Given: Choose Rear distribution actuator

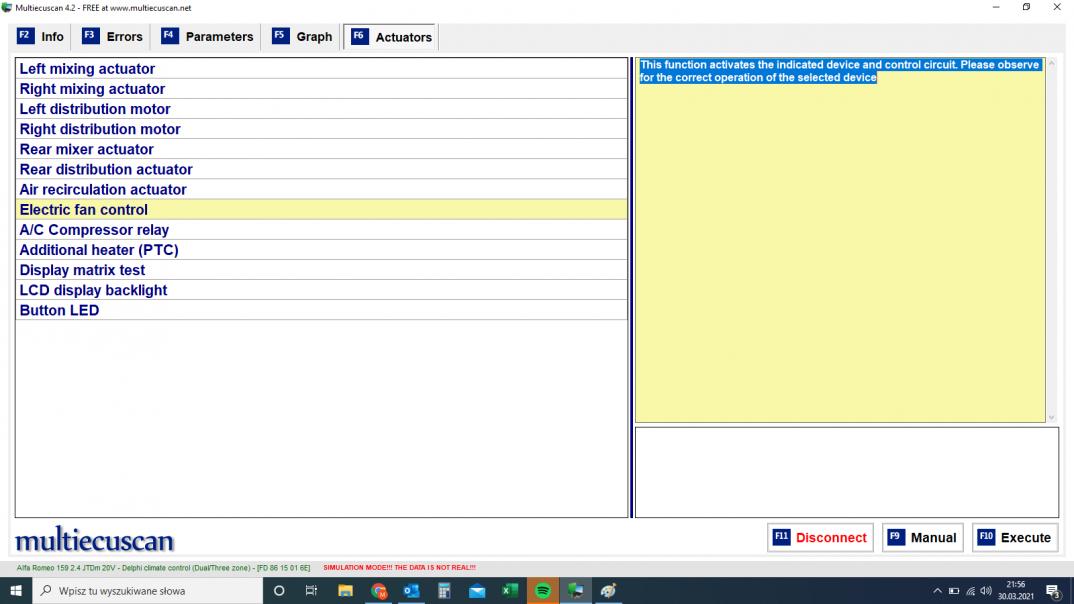Looking at the screenshot, I should click(321, 169).
